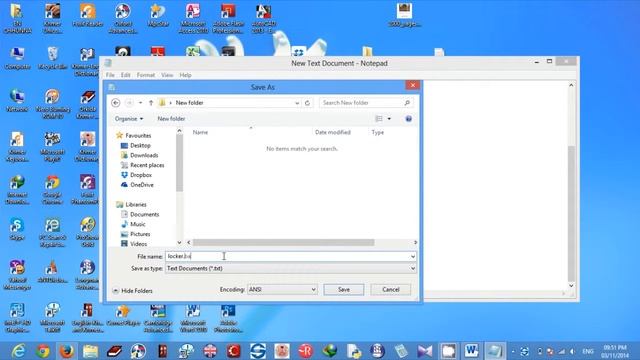Open the taskbar clock and date
This screenshot has width=640, height=360.
click(615, 351)
